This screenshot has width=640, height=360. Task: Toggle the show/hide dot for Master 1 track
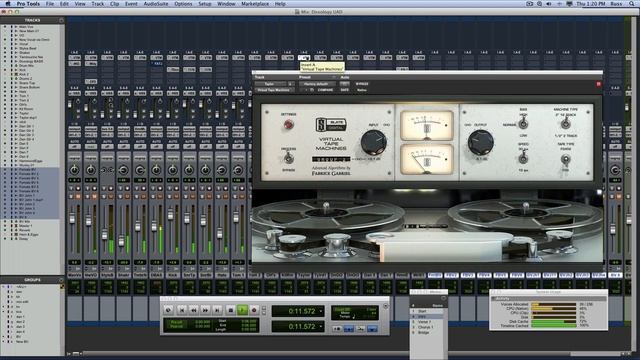pos(5,226)
